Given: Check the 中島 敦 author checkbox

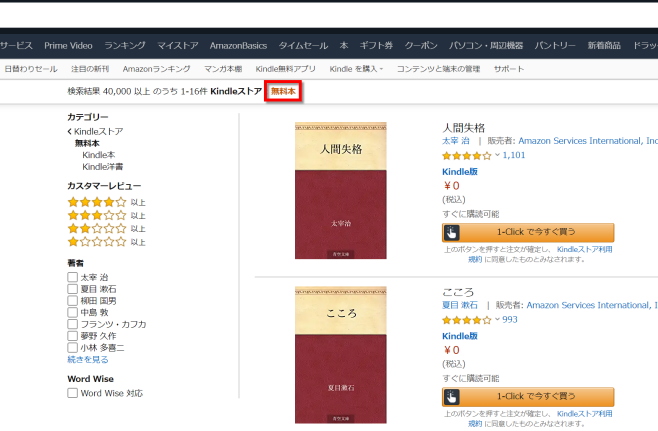Looking at the screenshot, I should [x=73, y=312].
